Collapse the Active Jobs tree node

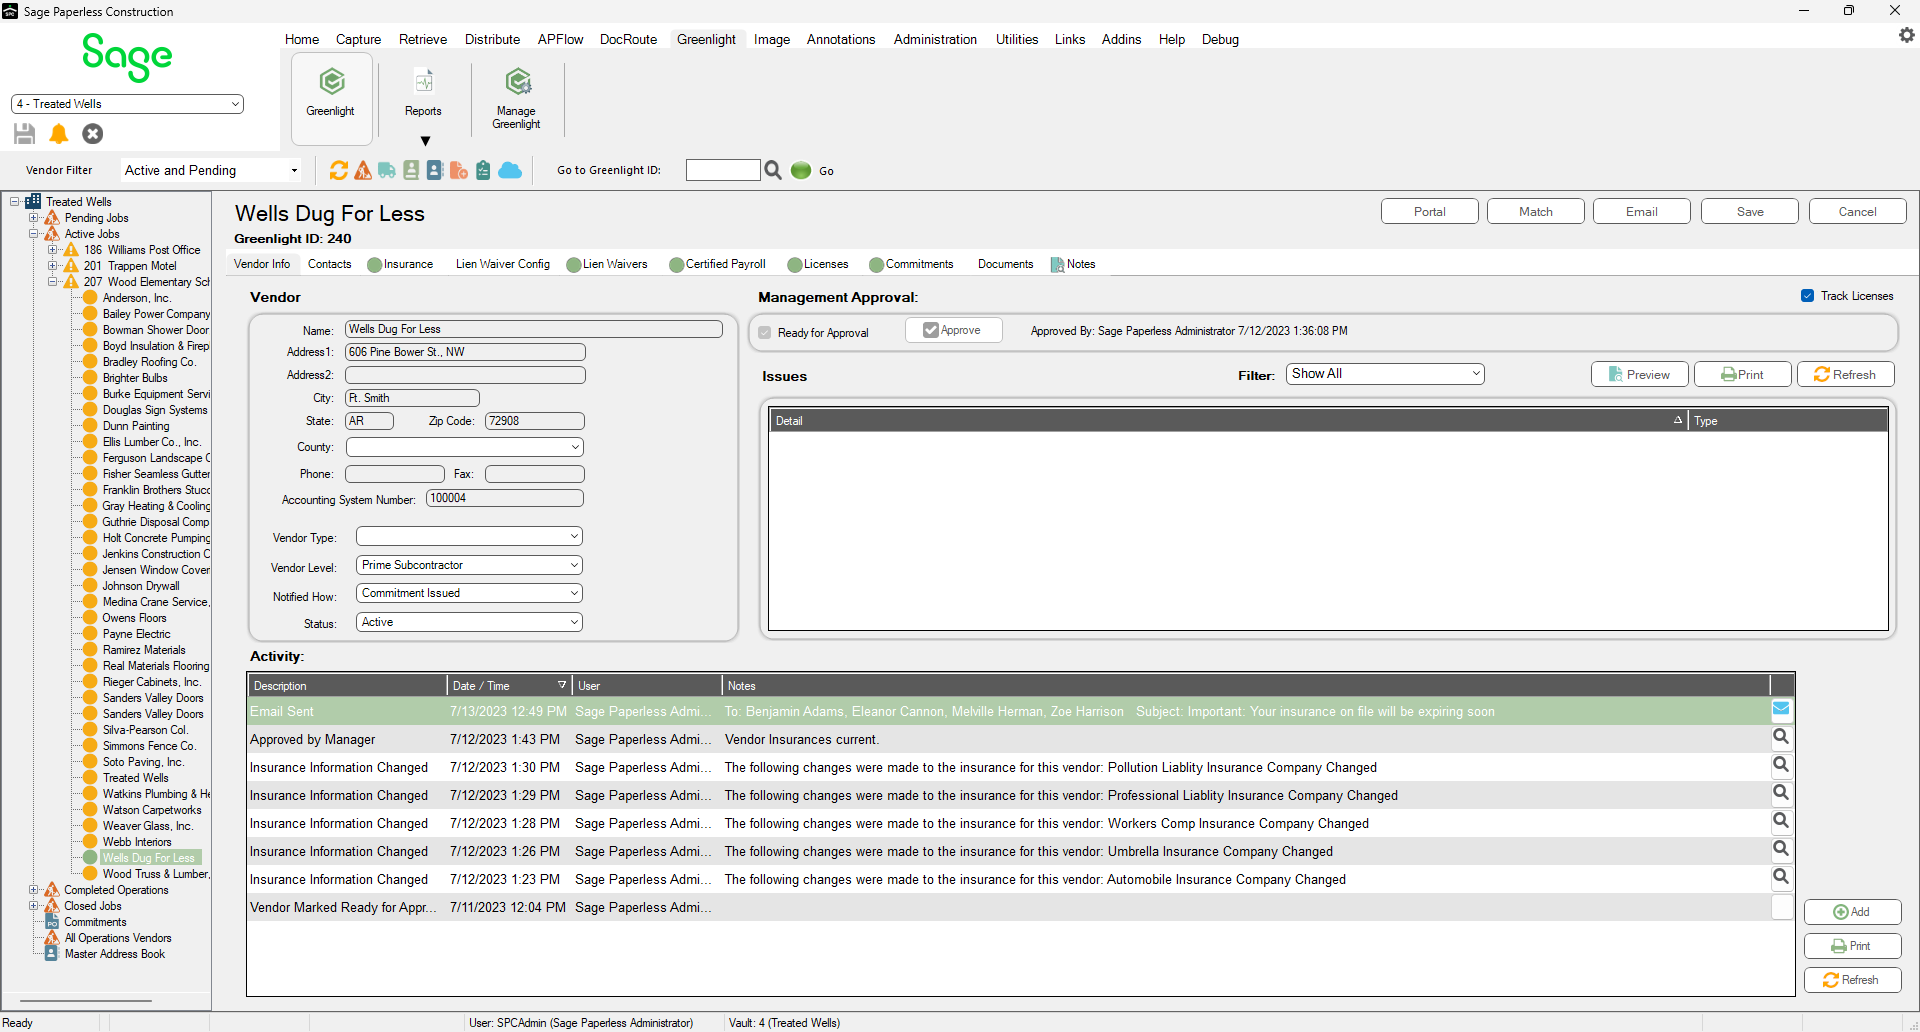[x=34, y=234]
